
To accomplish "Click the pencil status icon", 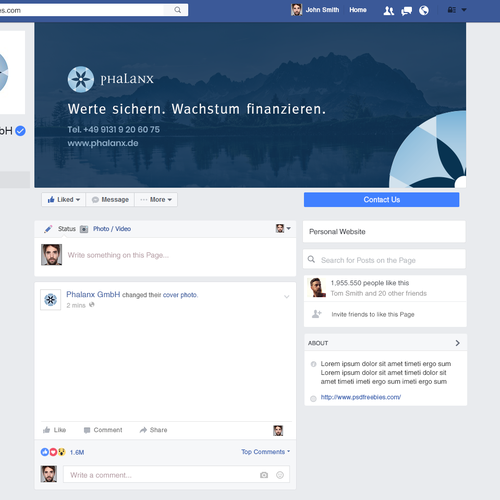I will pyautogui.click(x=48, y=229).
